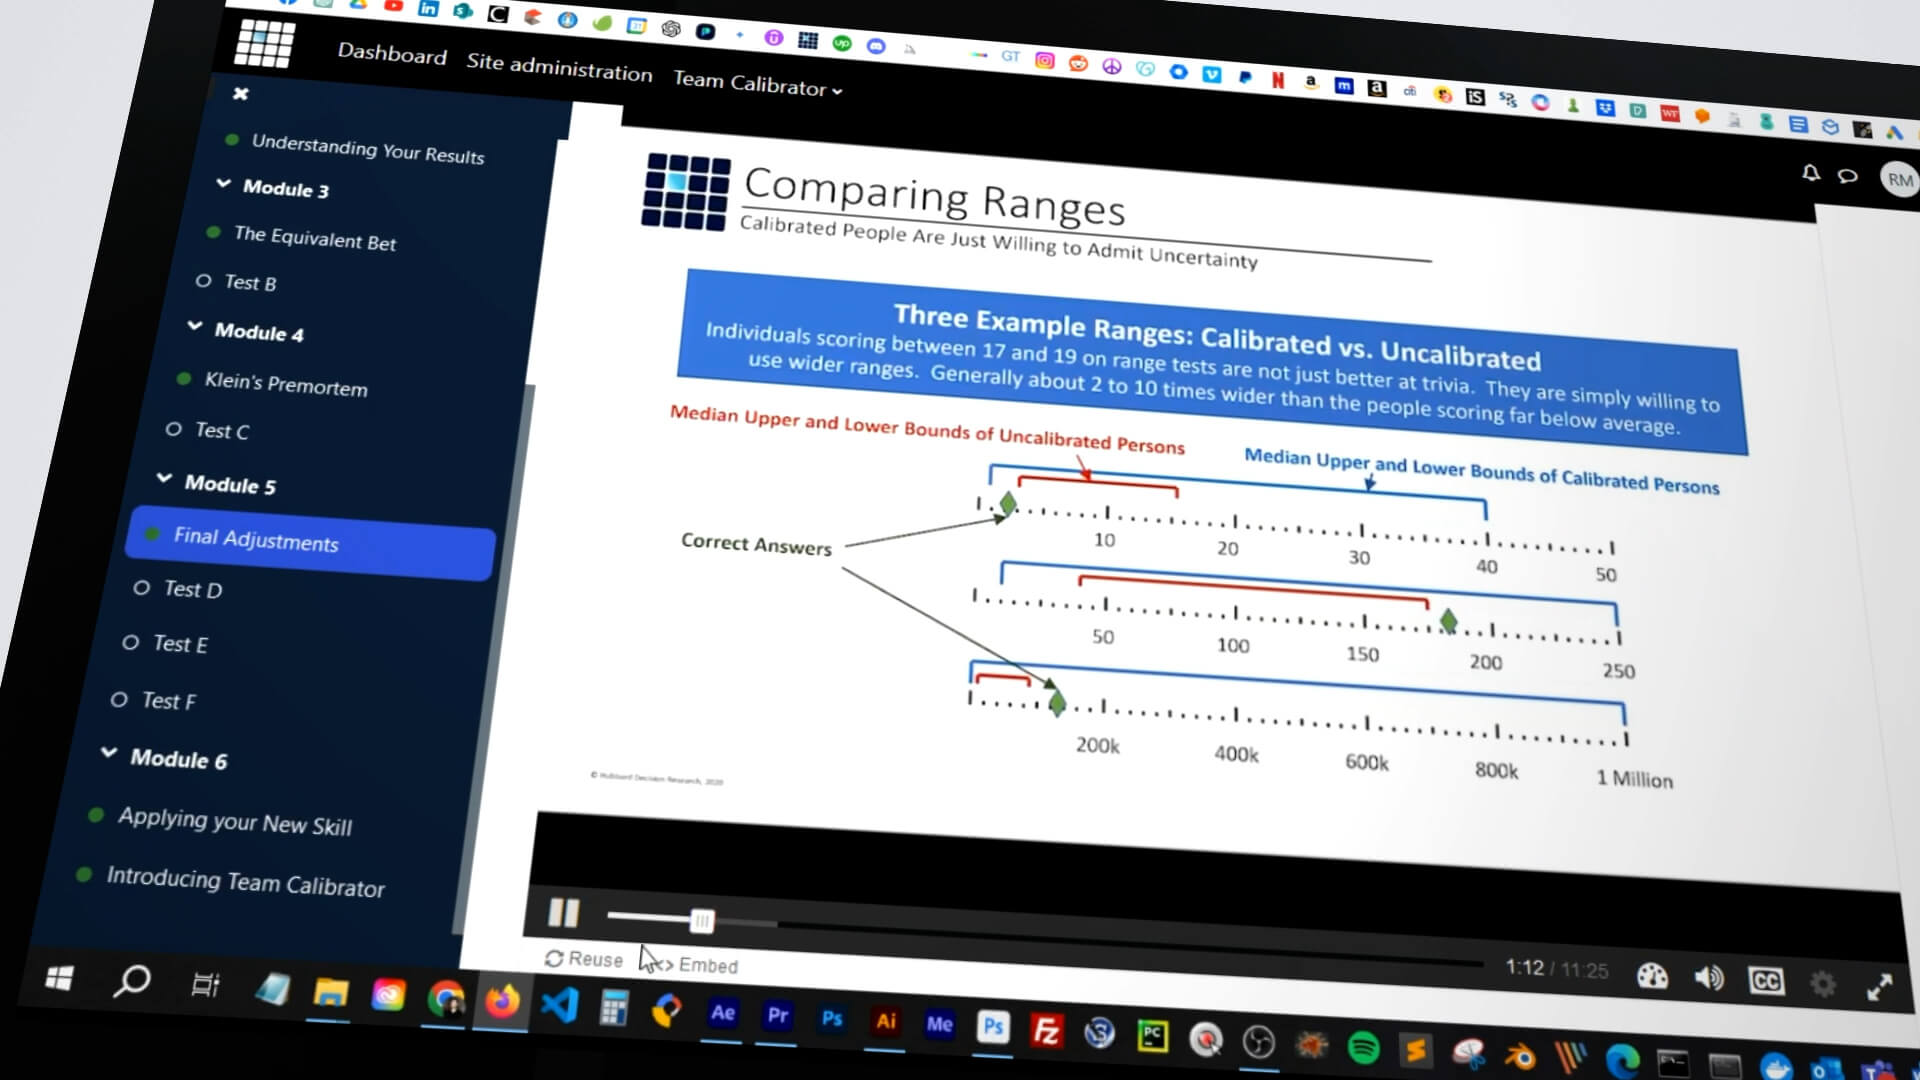1920x1080 pixels.
Task: Open Test C in sidebar
Action: pos(221,431)
